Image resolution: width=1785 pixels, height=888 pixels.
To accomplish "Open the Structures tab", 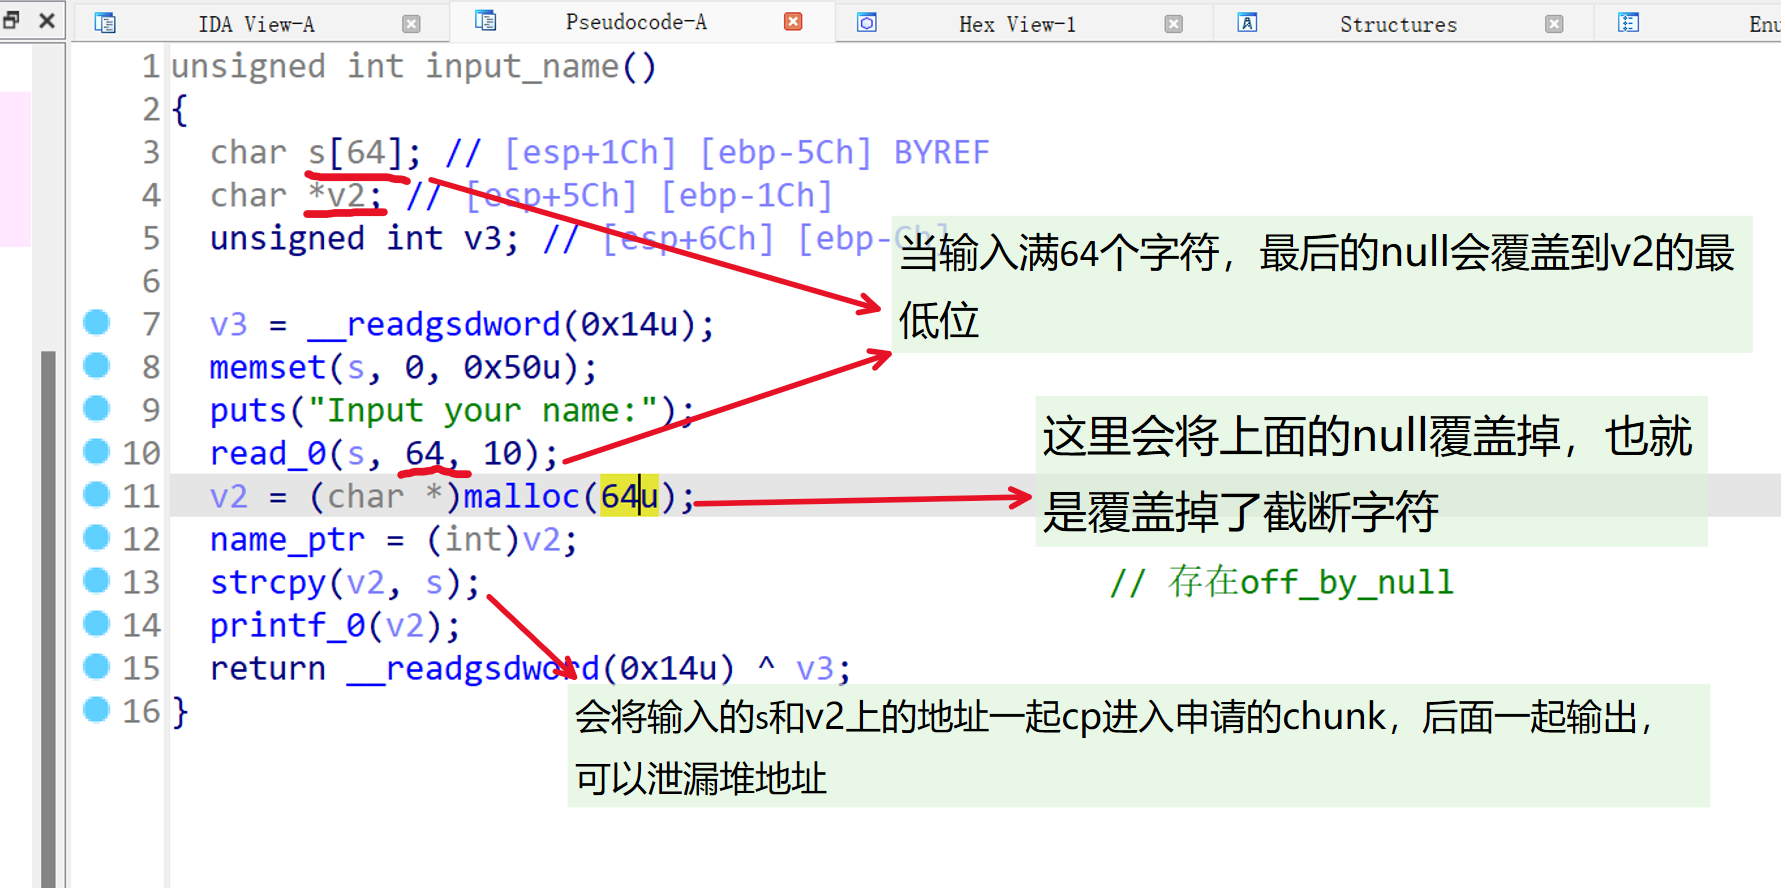I will tap(1398, 24).
